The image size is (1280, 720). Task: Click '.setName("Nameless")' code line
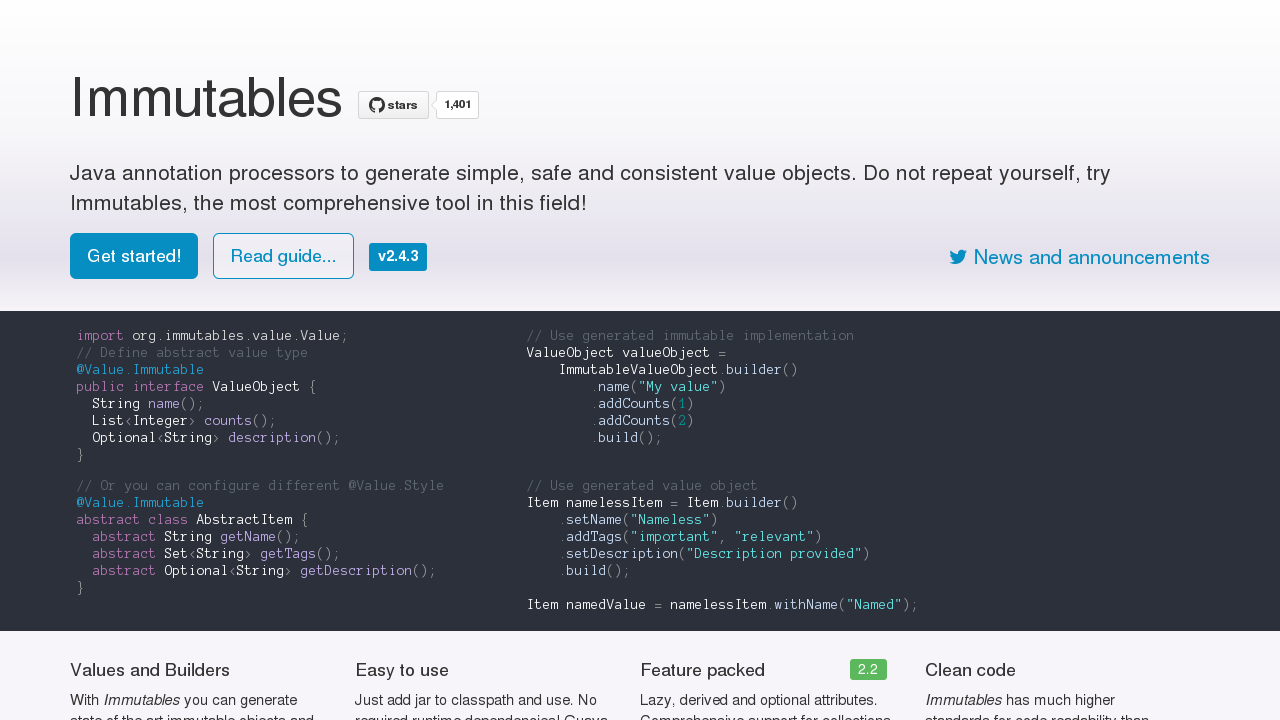tap(638, 520)
